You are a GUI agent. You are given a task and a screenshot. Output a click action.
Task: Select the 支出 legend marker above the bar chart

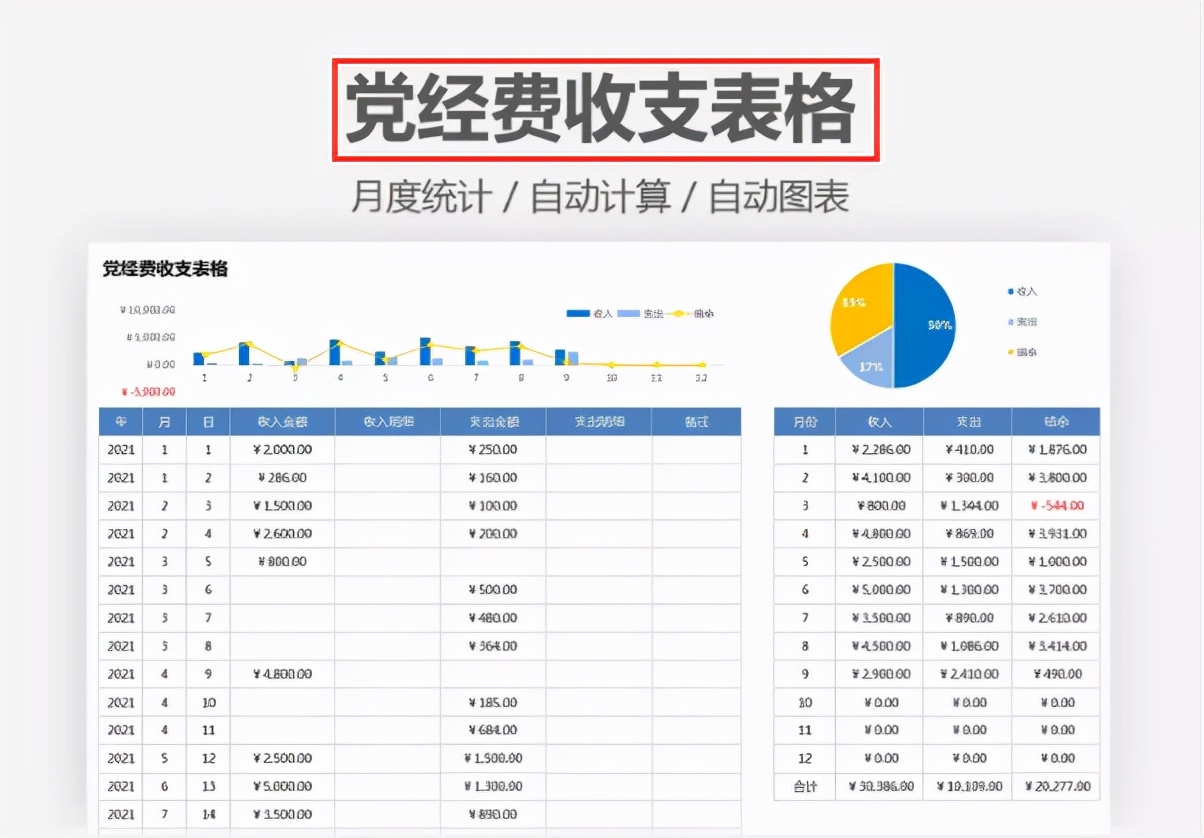coord(629,312)
